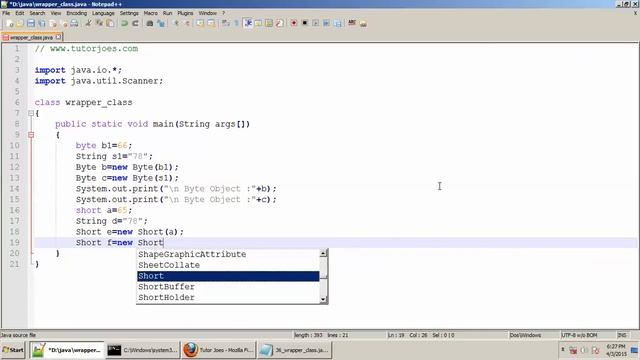Viewport: 640px width, 360px height.
Task: Open the Edit menu
Action: pyautogui.click(x=20, y=13)
